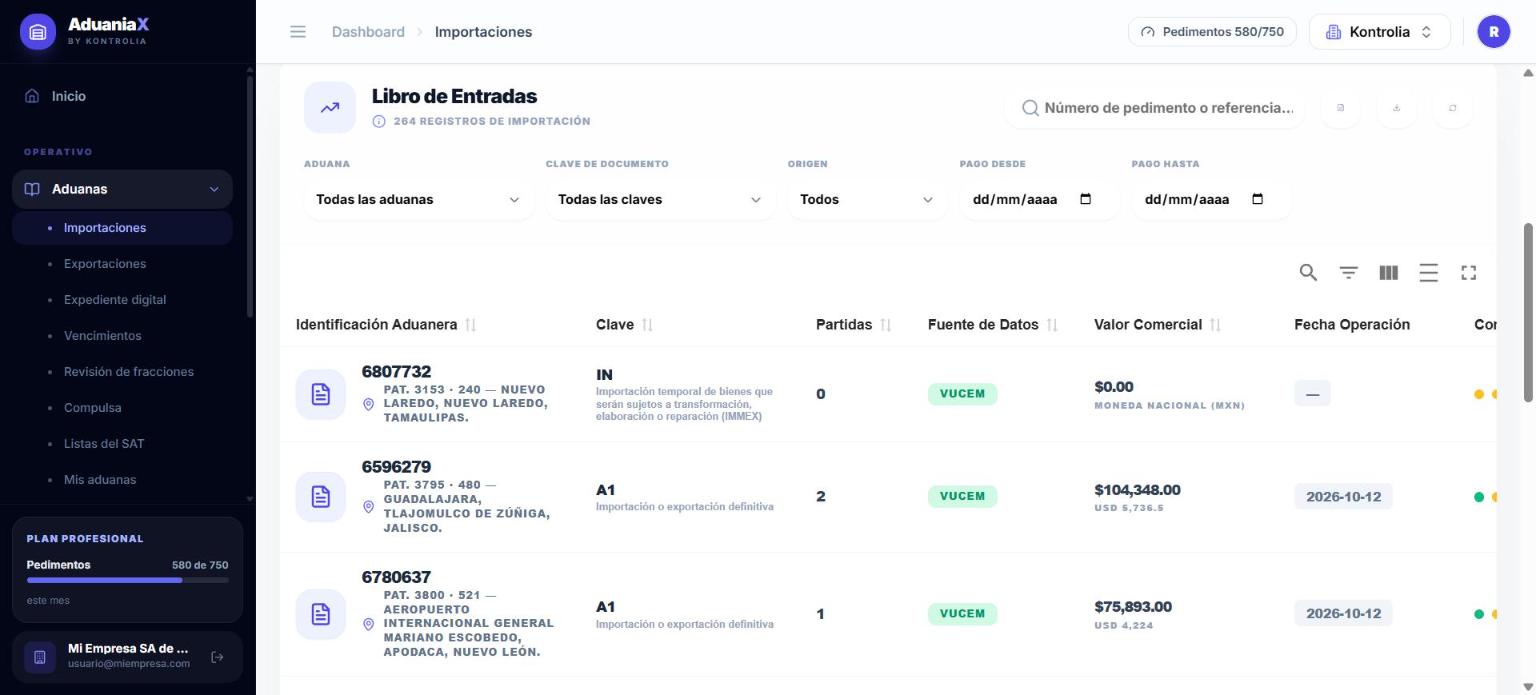1536x695 pixels.
Task: Open the Todas las aduanas dropdown
Action: pos(418,199)
